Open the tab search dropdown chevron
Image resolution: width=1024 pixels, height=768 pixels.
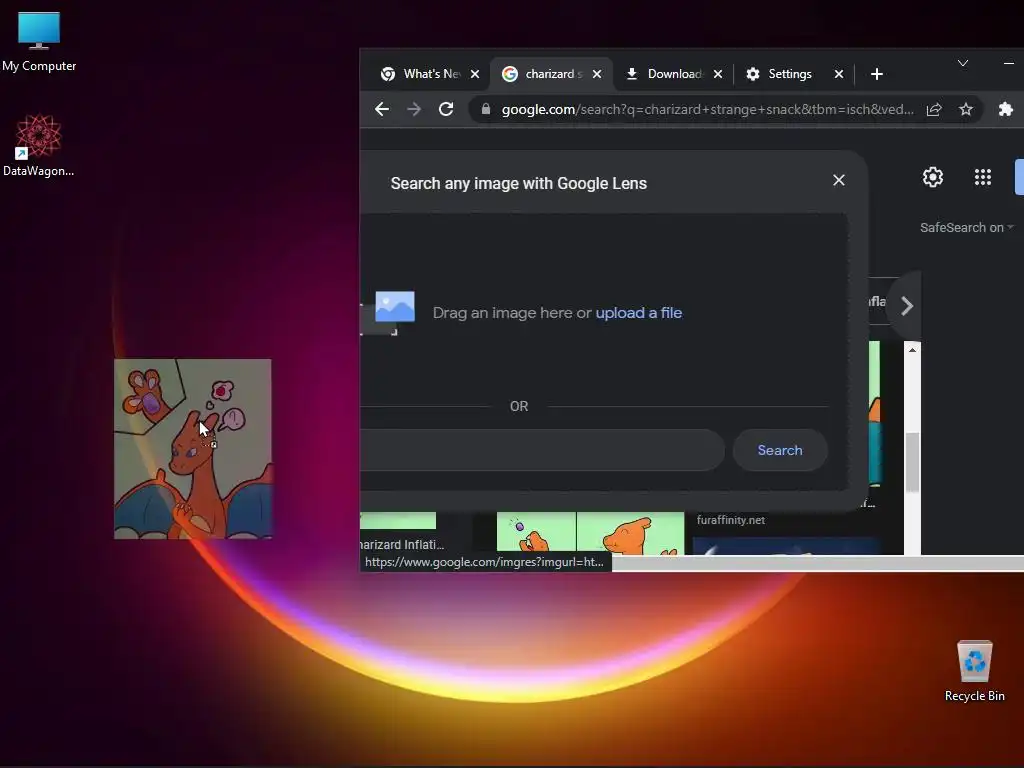(x=963, y=63)
